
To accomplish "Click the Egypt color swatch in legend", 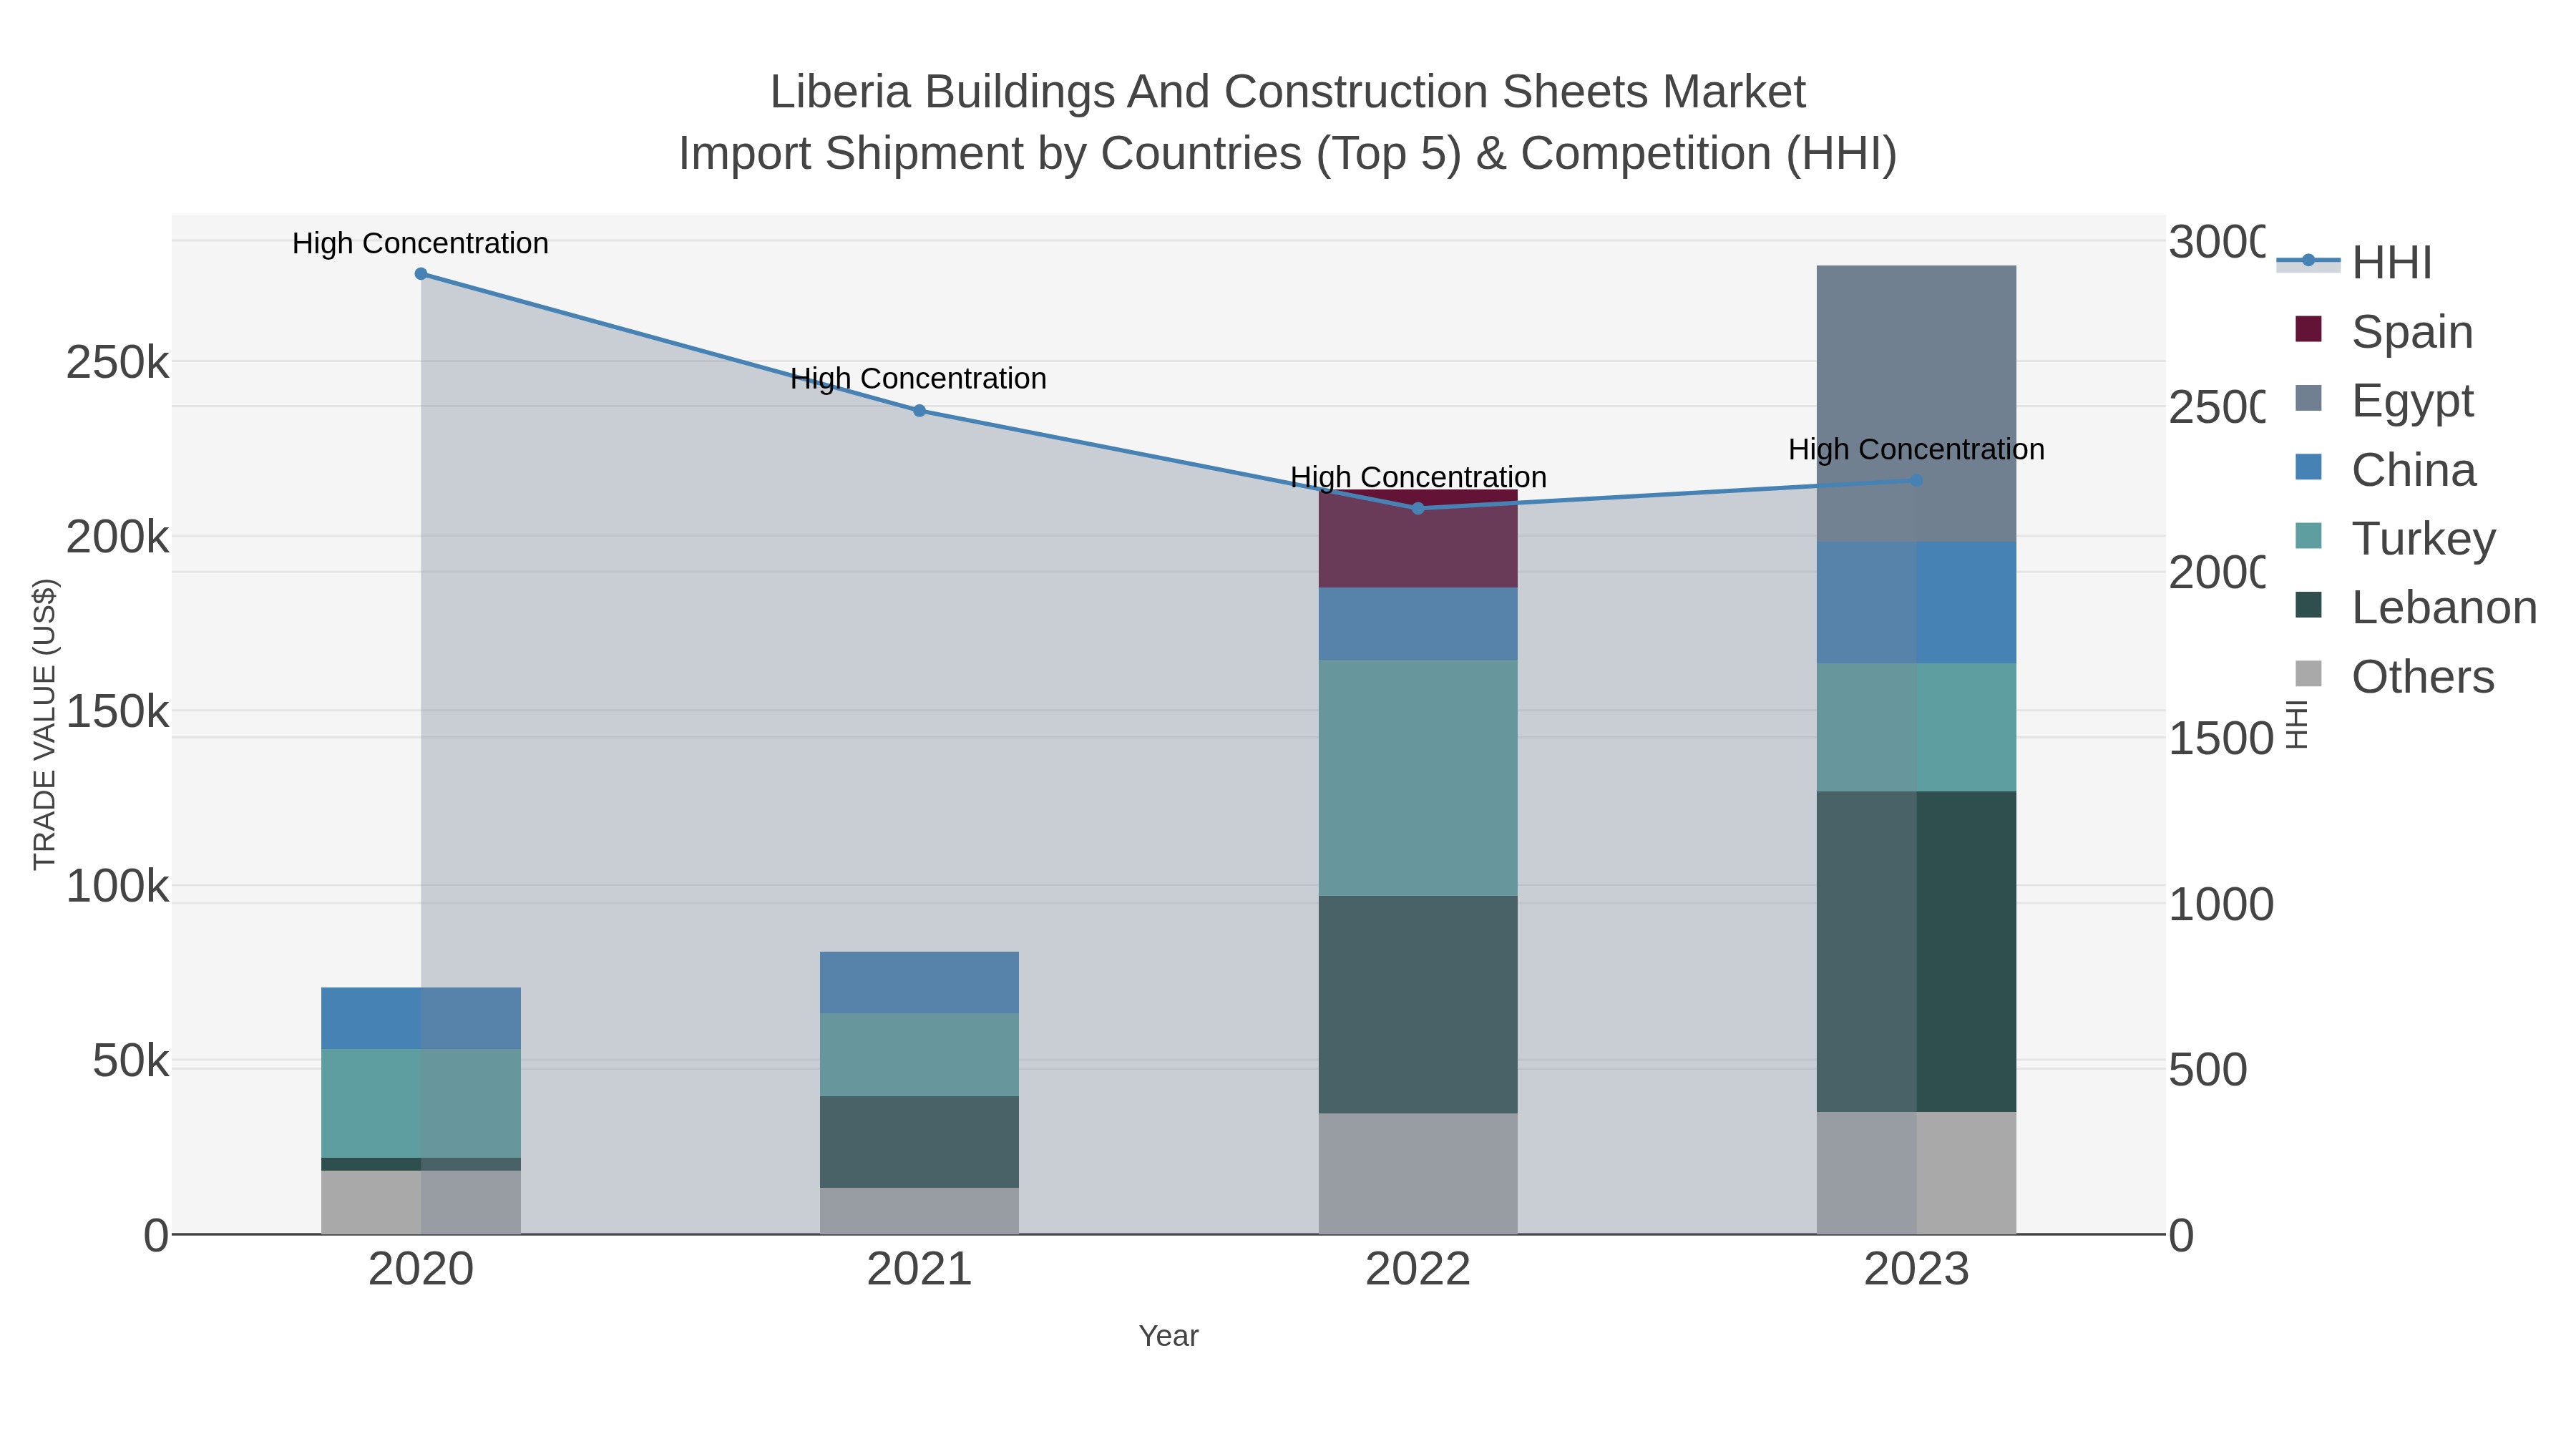I will 2308,398.
